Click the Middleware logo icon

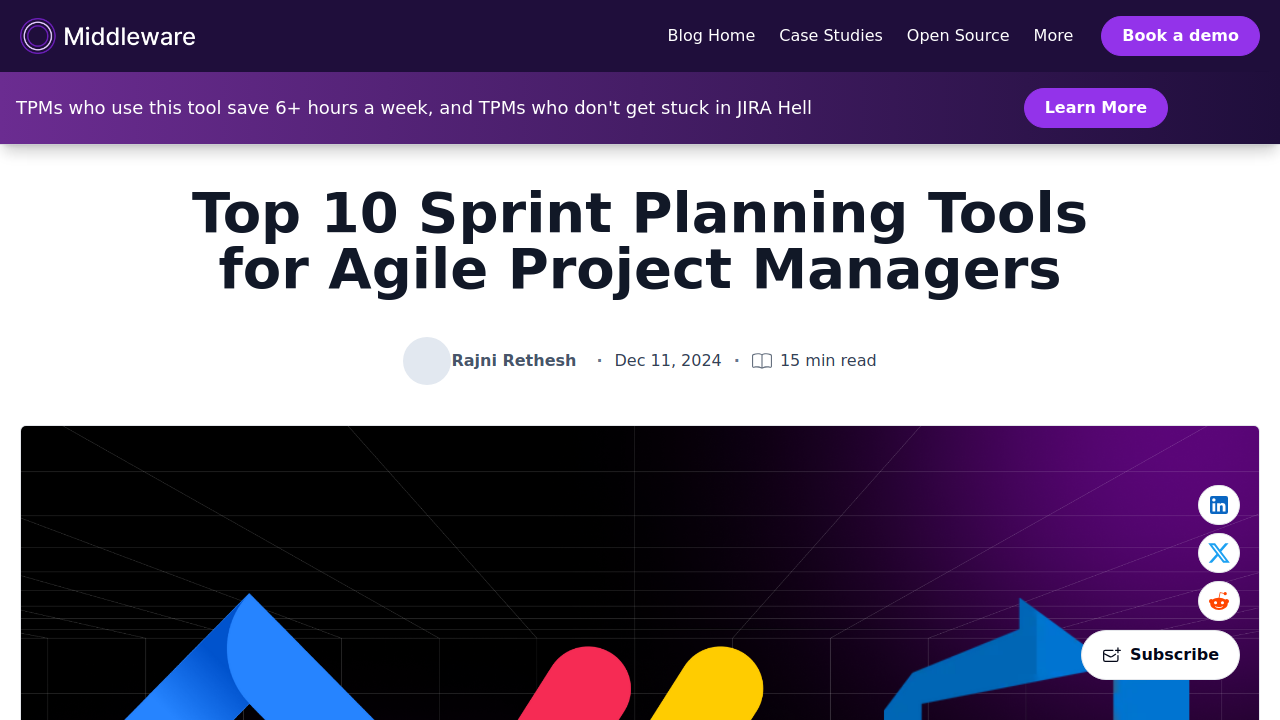[38, 36]
